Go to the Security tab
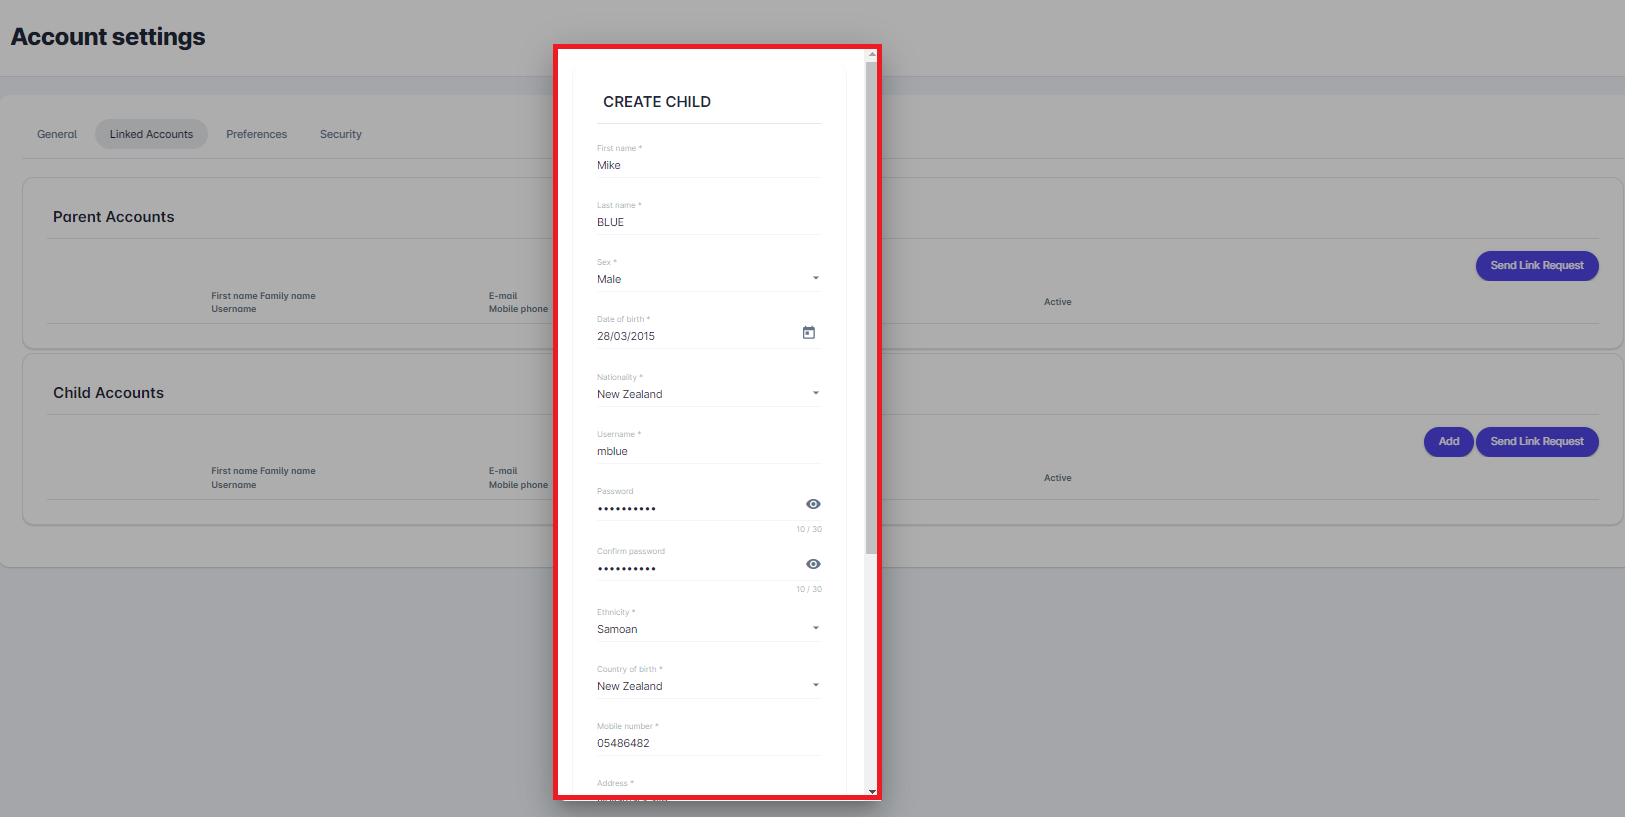Screen dimensions: 1625x817 [x=341, y=134]
